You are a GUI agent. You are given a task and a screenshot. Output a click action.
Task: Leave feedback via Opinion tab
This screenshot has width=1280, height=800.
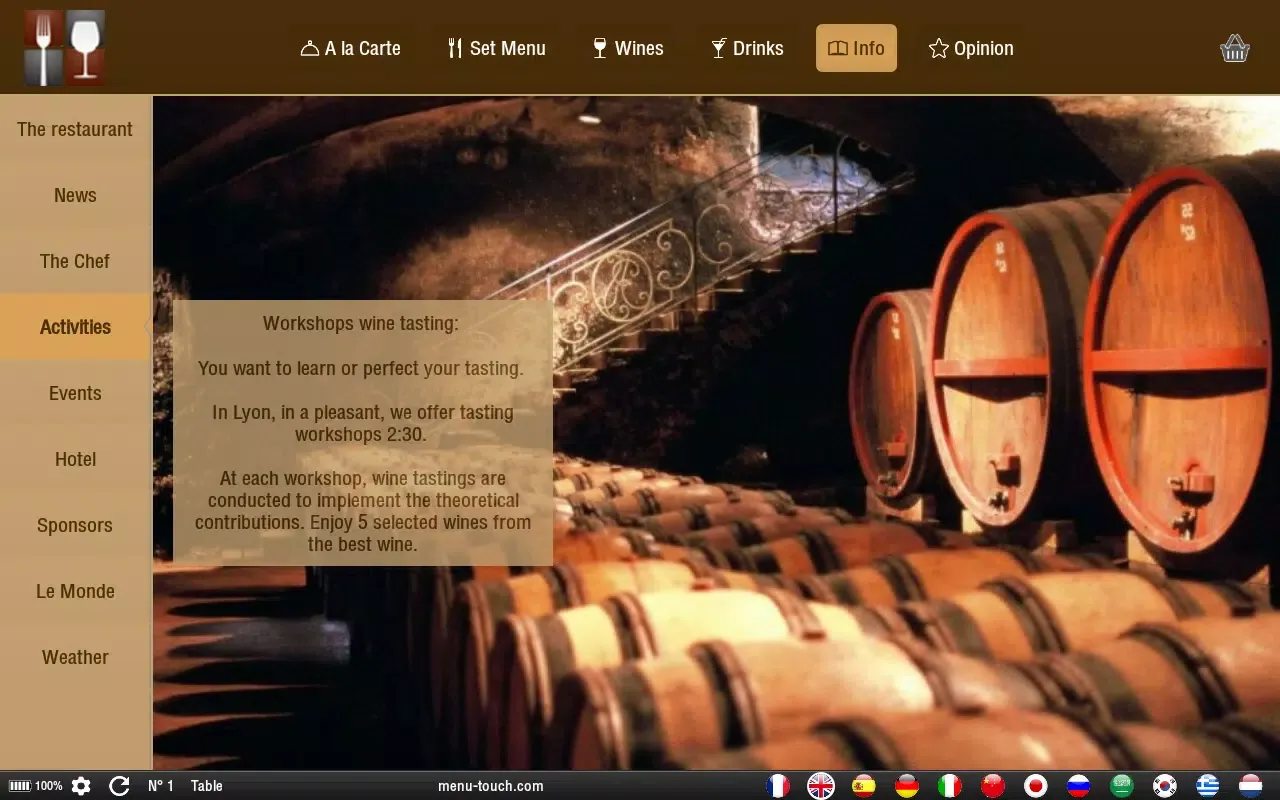[x=971, y=48]
